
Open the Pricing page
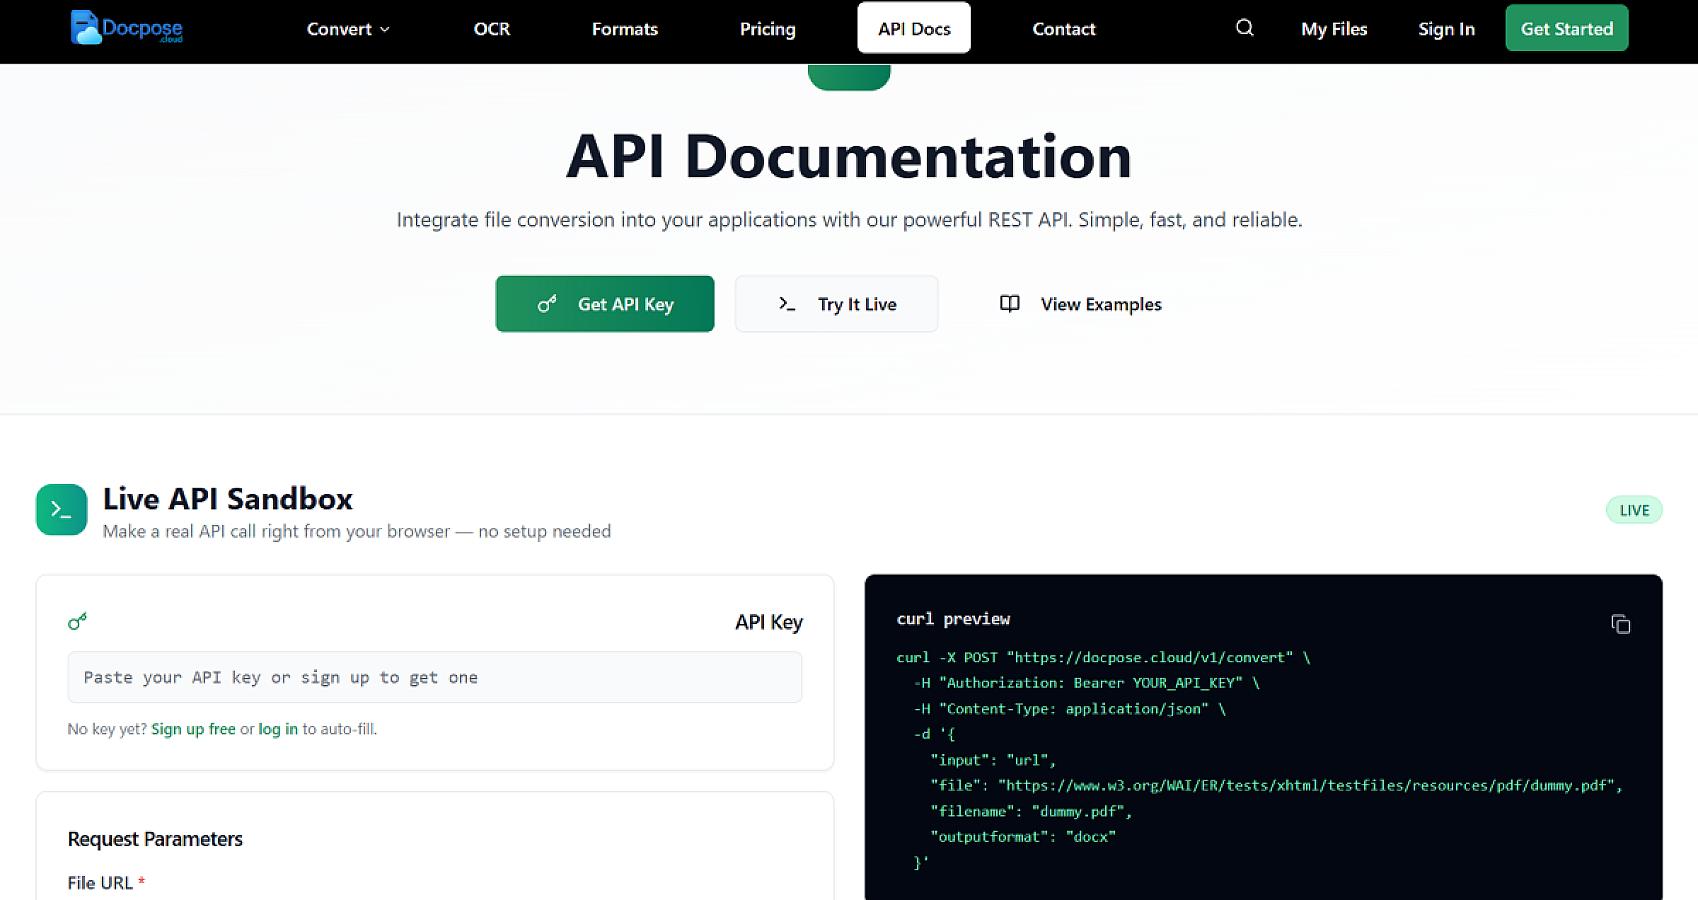click(x=767, y=29)
